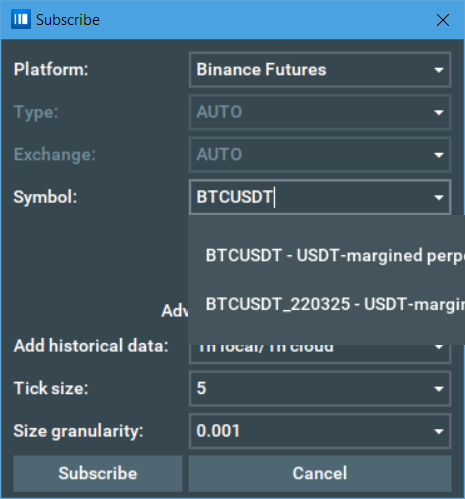
Task: Click the Platform label
Action: (51, 70)
